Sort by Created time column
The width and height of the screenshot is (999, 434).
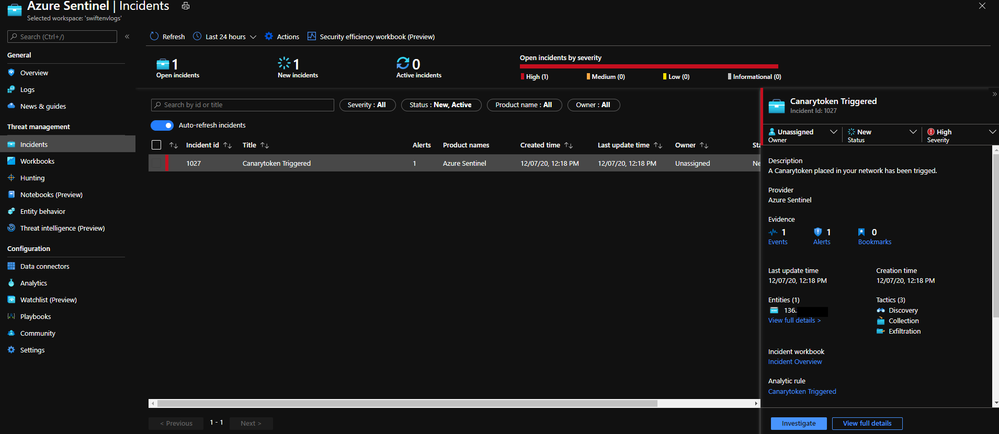tap(546, 145)
